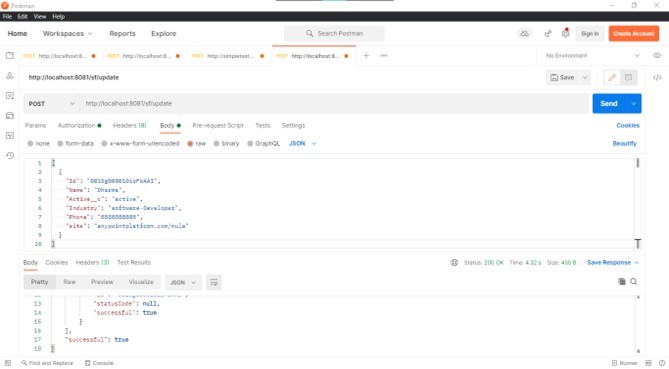Expand the Workspaces menu
The image size is (669, 369).
pyautogui.click(x=67, y=33)
